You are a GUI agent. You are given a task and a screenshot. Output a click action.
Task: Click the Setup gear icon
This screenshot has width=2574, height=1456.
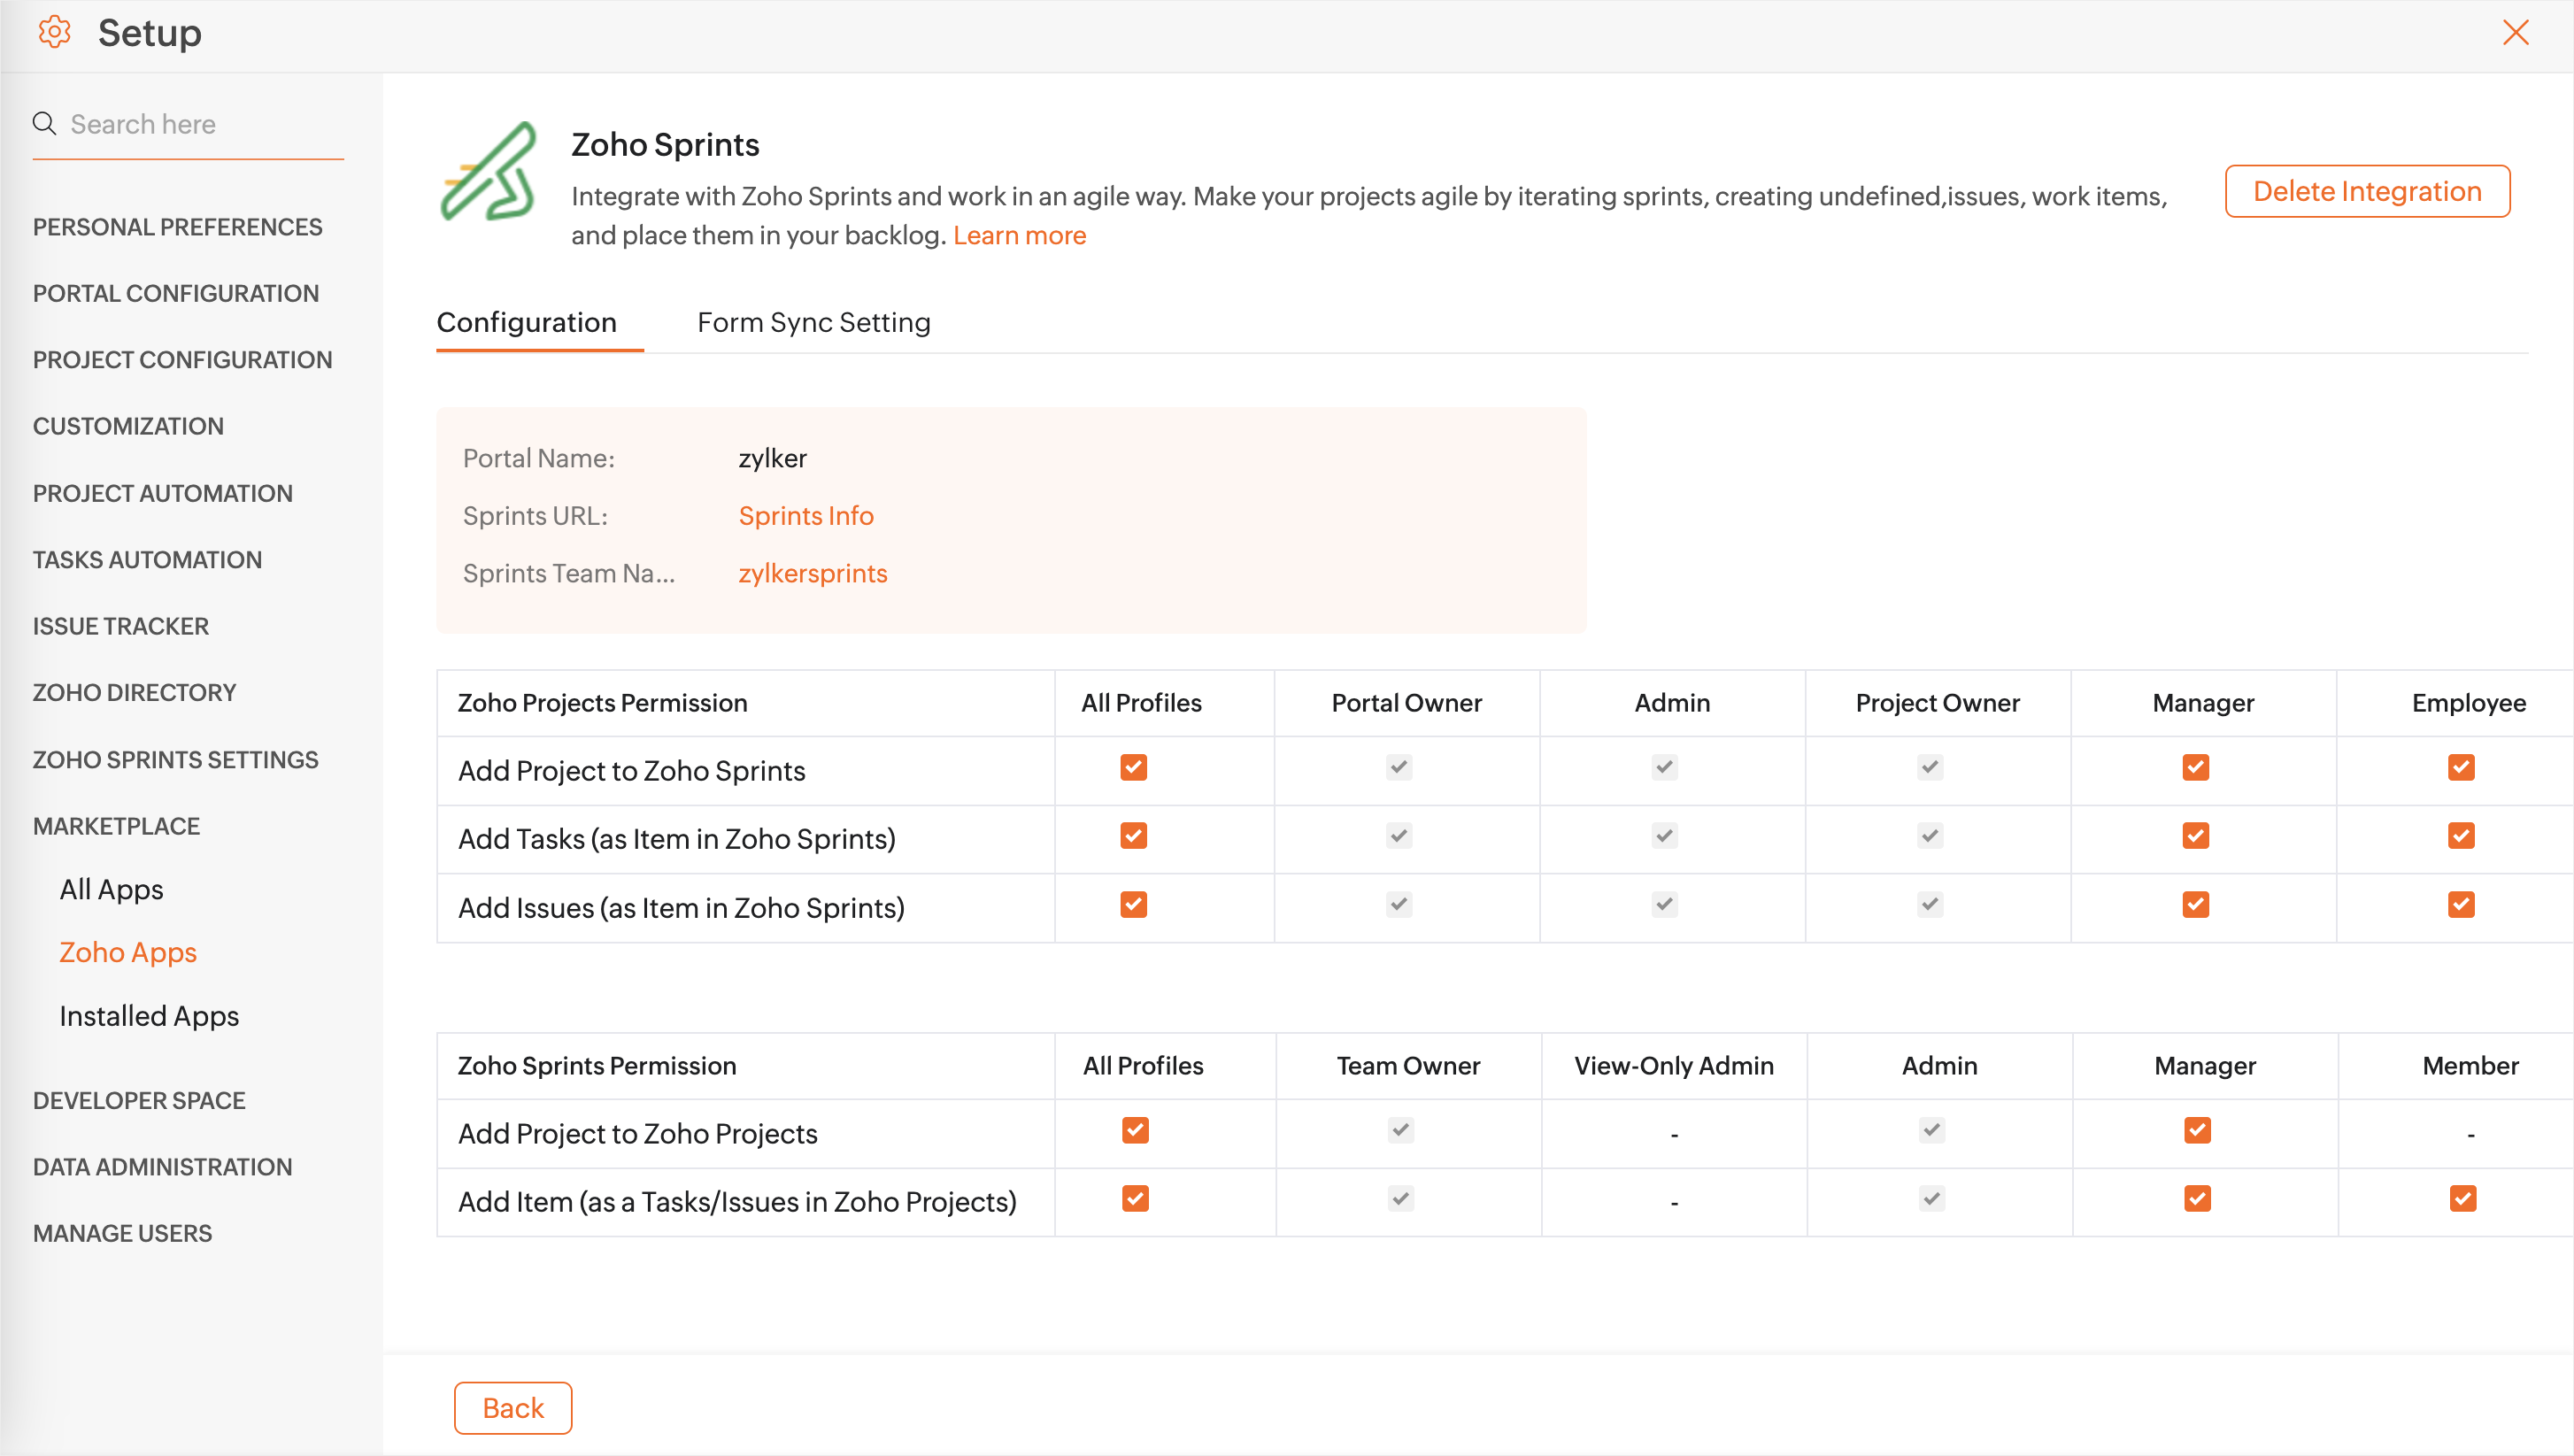54,32
